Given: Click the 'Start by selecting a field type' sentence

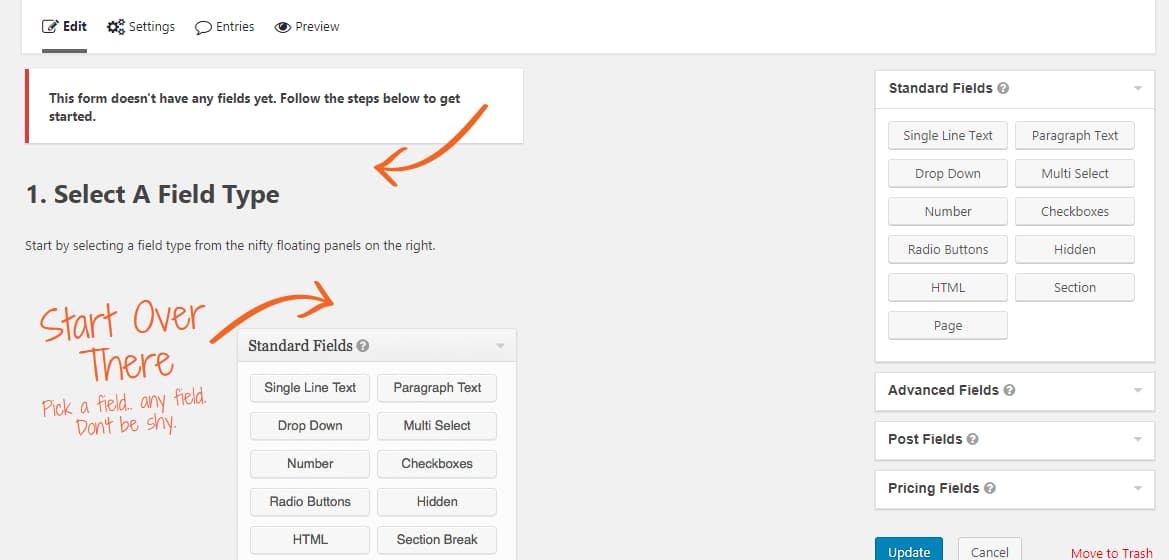Looking at the screenshot, I should click(230, 245).
